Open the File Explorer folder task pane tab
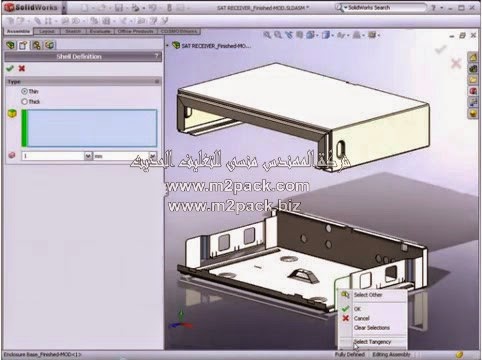Viewport: 482px width, 360px height. [473, 80]
